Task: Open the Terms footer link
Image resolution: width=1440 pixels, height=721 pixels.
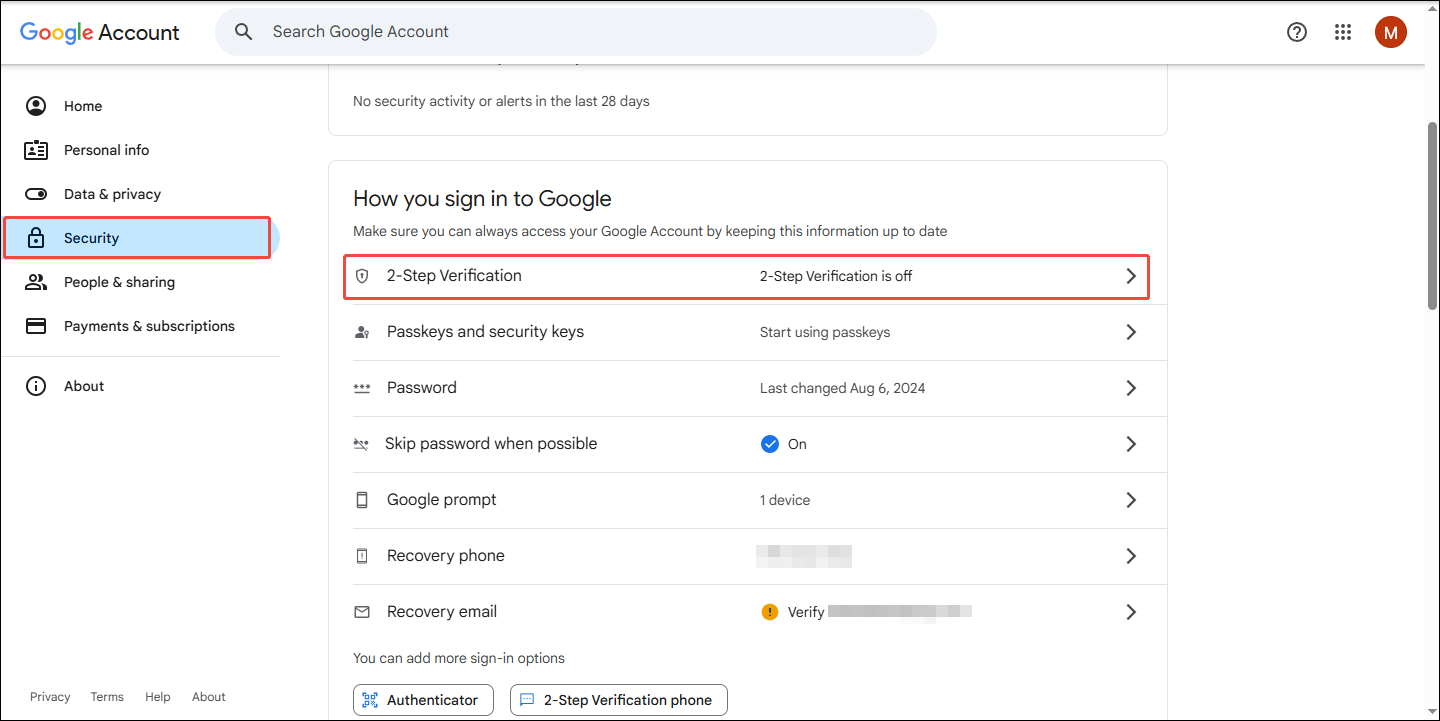Action: [x=107, y=697]
